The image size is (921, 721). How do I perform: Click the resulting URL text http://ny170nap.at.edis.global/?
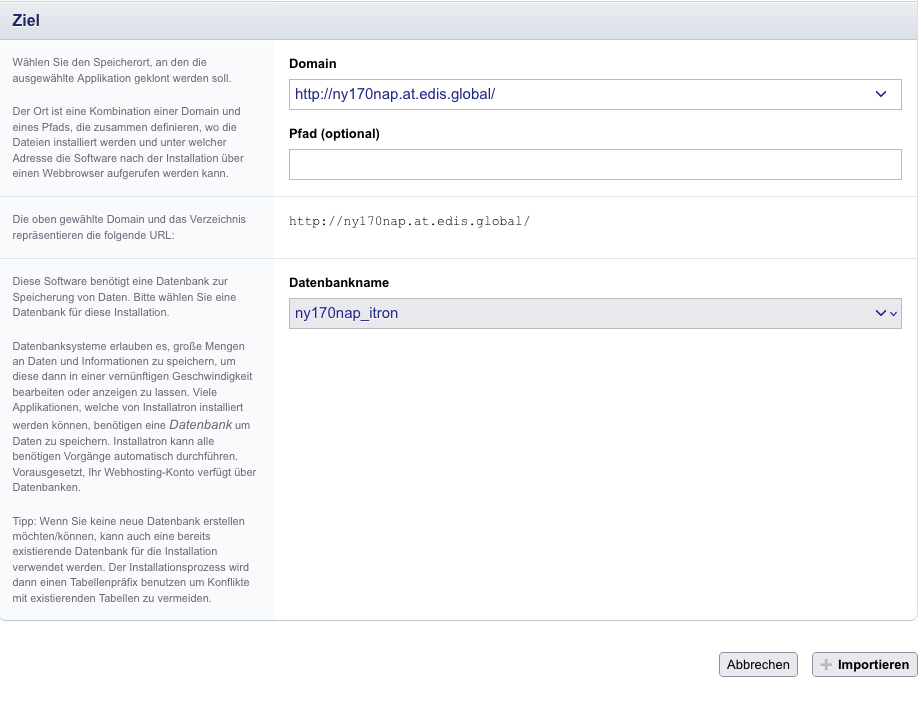(x=409, y=221)
